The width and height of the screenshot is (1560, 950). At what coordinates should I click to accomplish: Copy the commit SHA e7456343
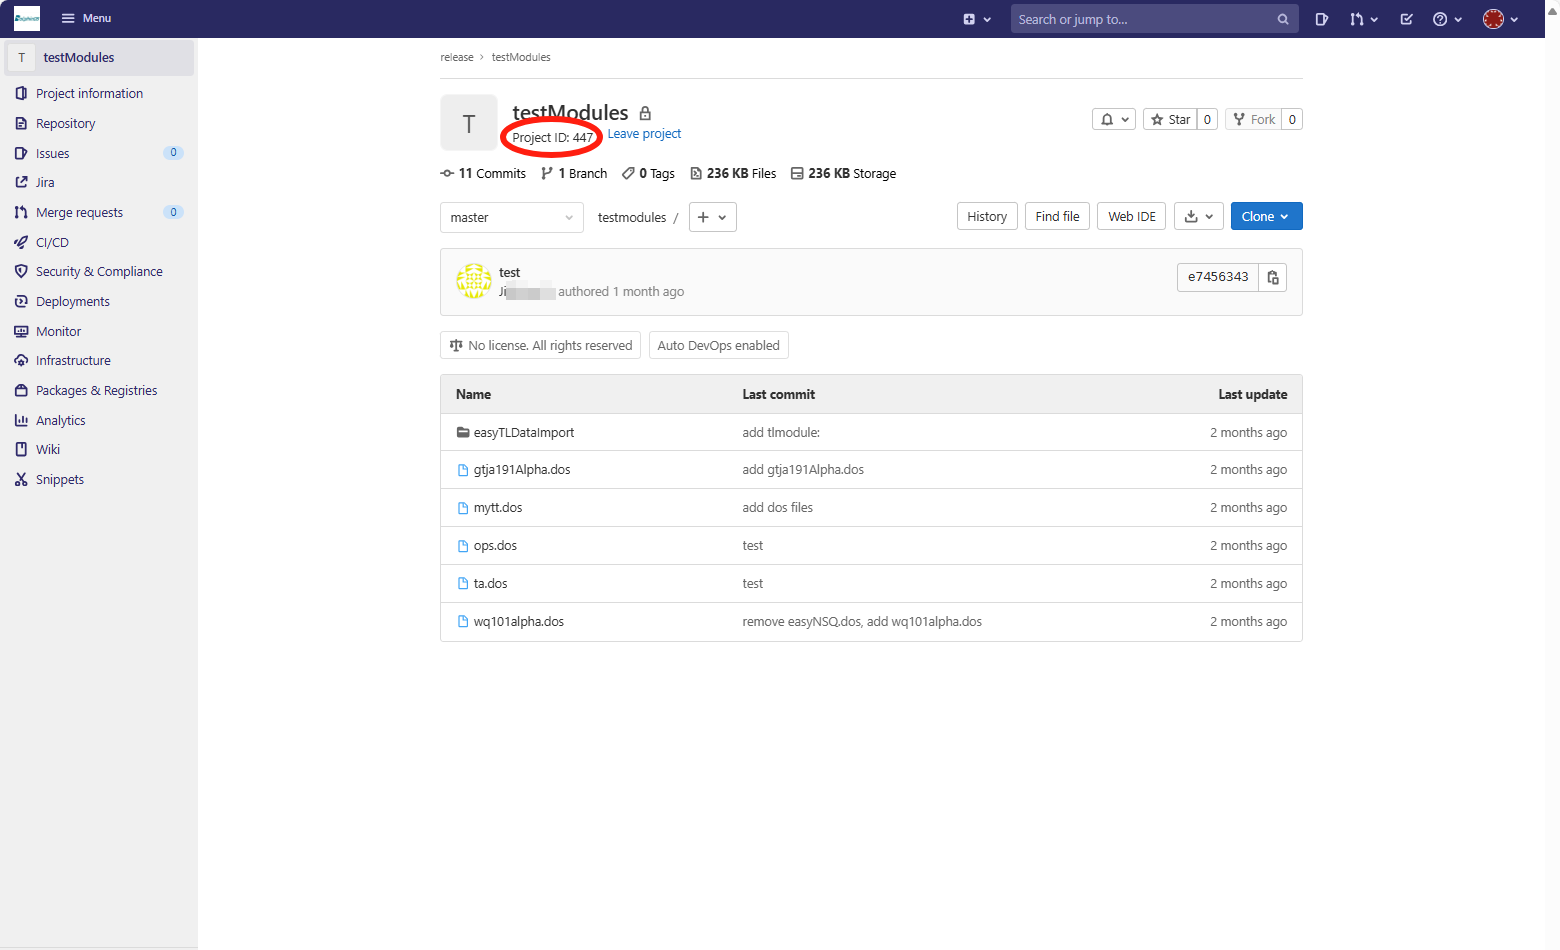(x=1272, y=277)
